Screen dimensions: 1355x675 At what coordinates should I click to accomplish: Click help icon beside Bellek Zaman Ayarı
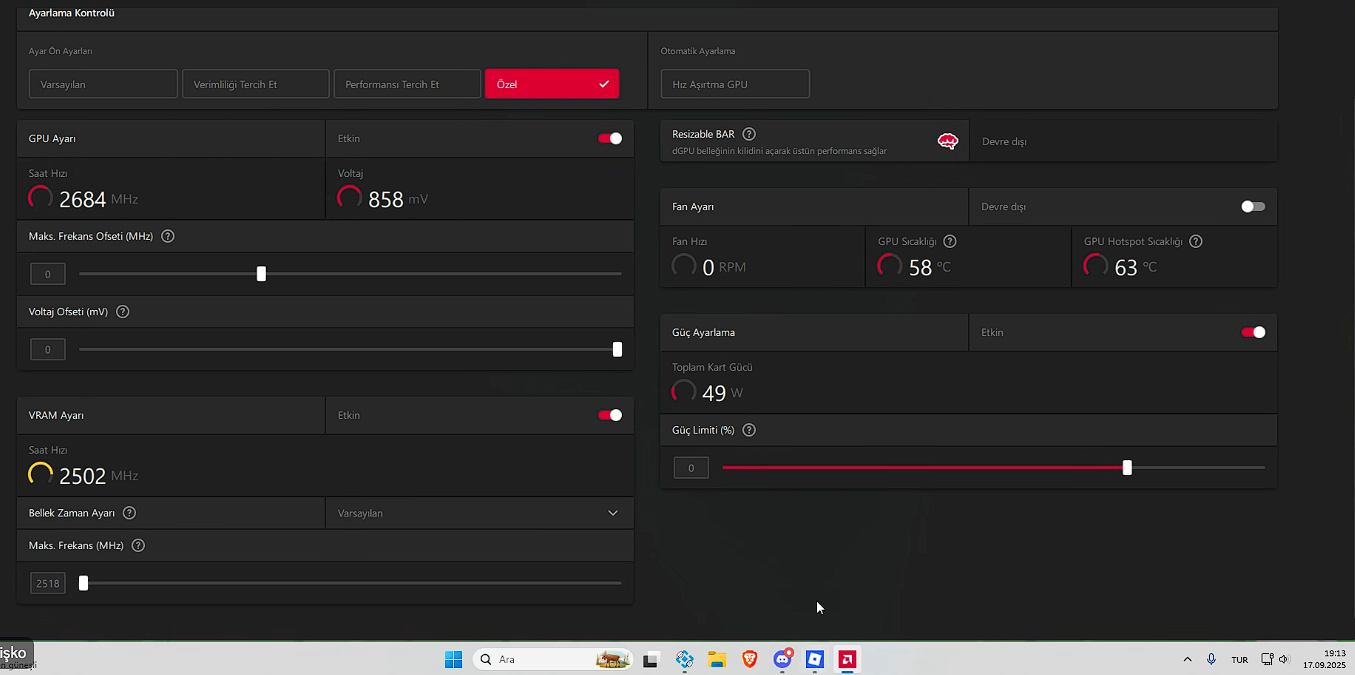129,513
